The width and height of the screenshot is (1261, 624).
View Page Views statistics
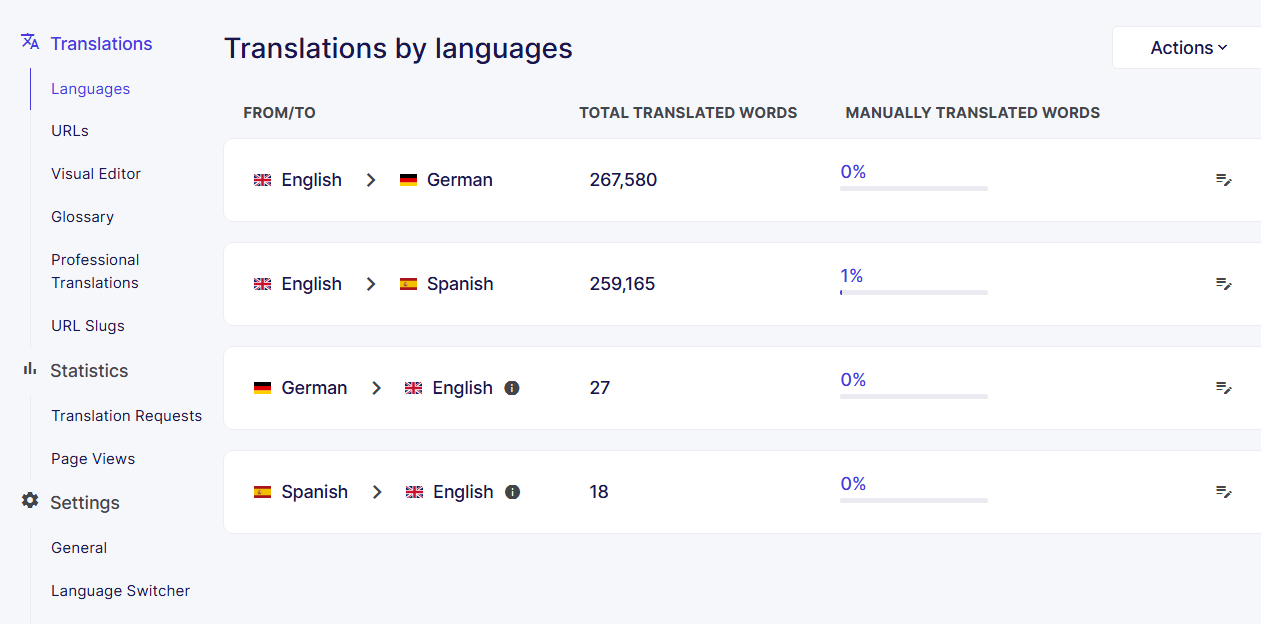[x=93, y=459]
